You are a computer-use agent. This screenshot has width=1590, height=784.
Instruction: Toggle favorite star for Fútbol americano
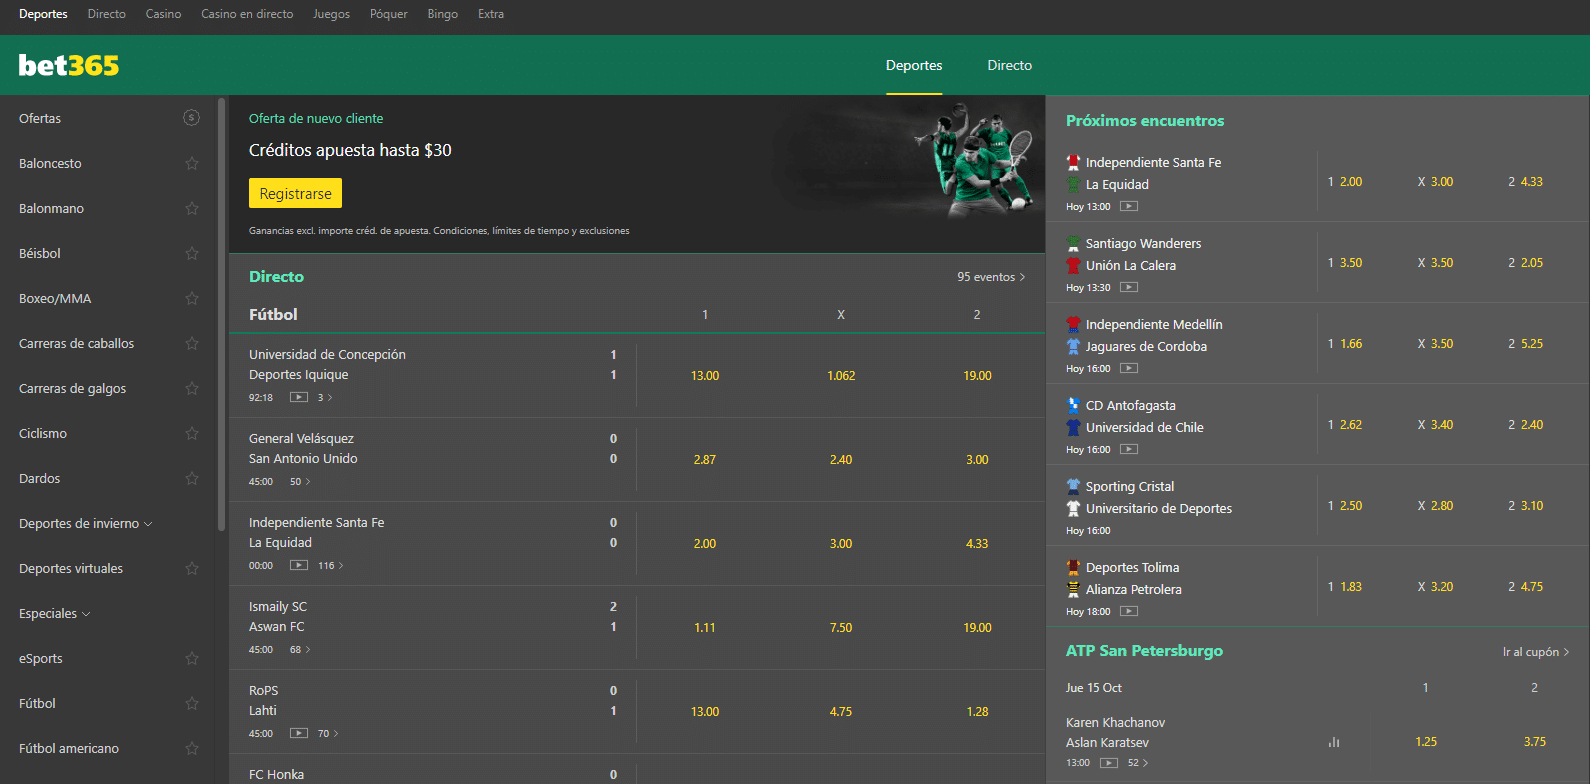coord(192,748)
